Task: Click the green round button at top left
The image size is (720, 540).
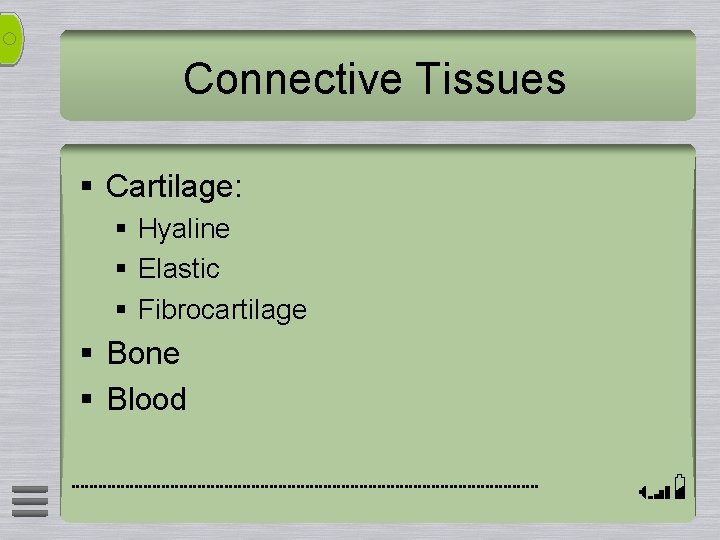Action: 11,39
